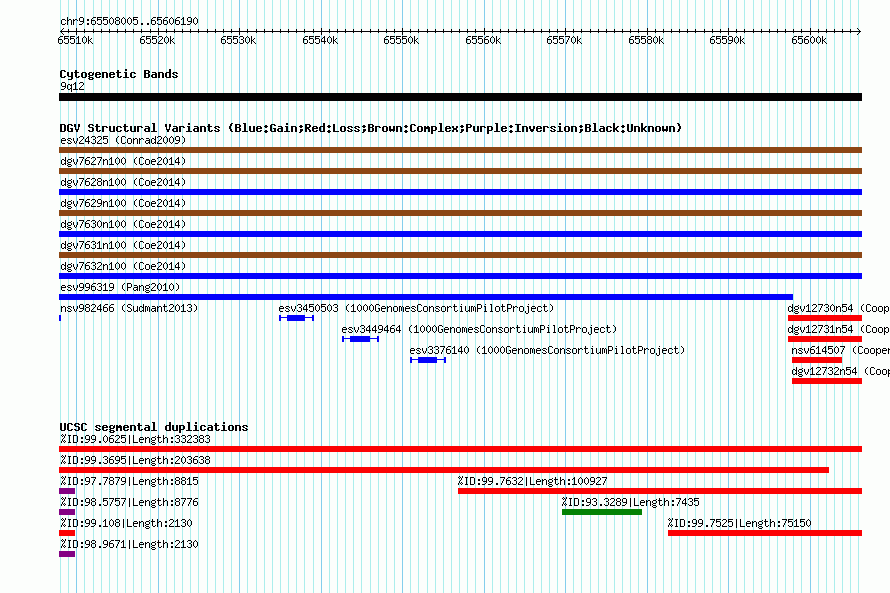Open the nsv982466 (Sudmant2013) label
The height and width of the screenshot is (593, 890).
(x=129, y=308)
